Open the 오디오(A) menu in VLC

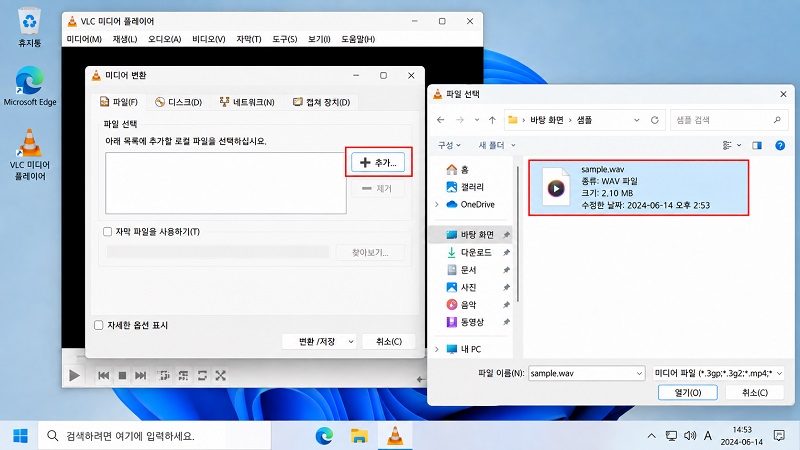(164, 39)
